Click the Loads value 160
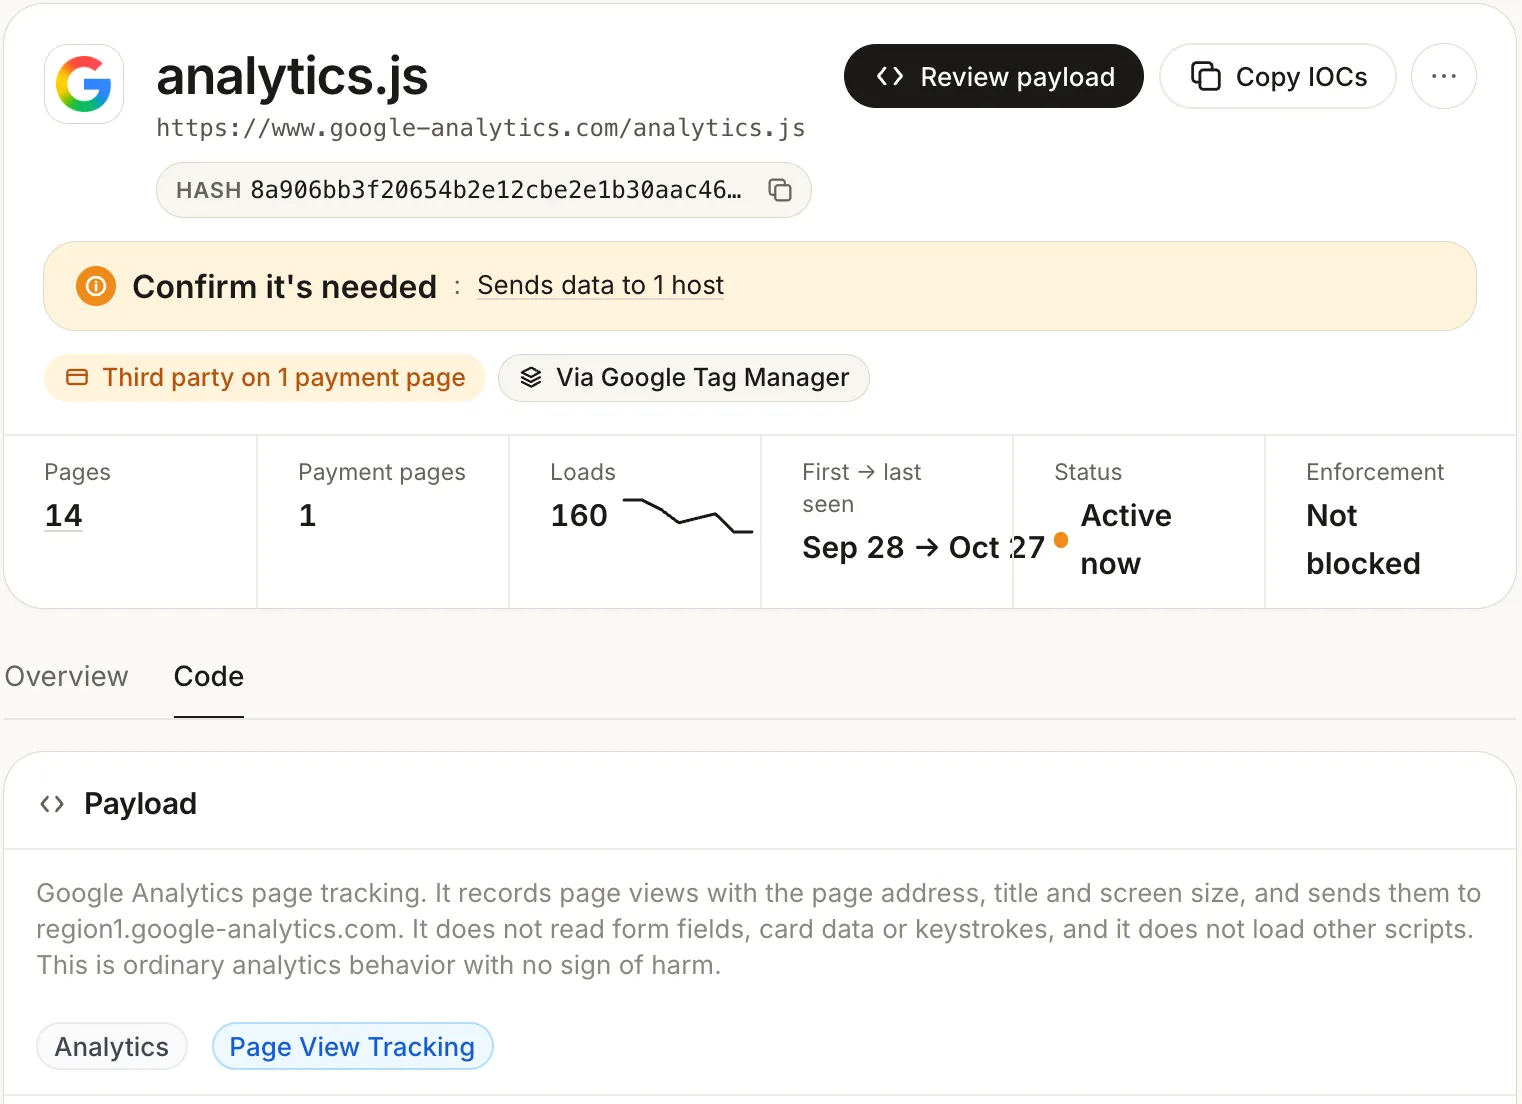1522x1104 pixels. tap(579, 515)
